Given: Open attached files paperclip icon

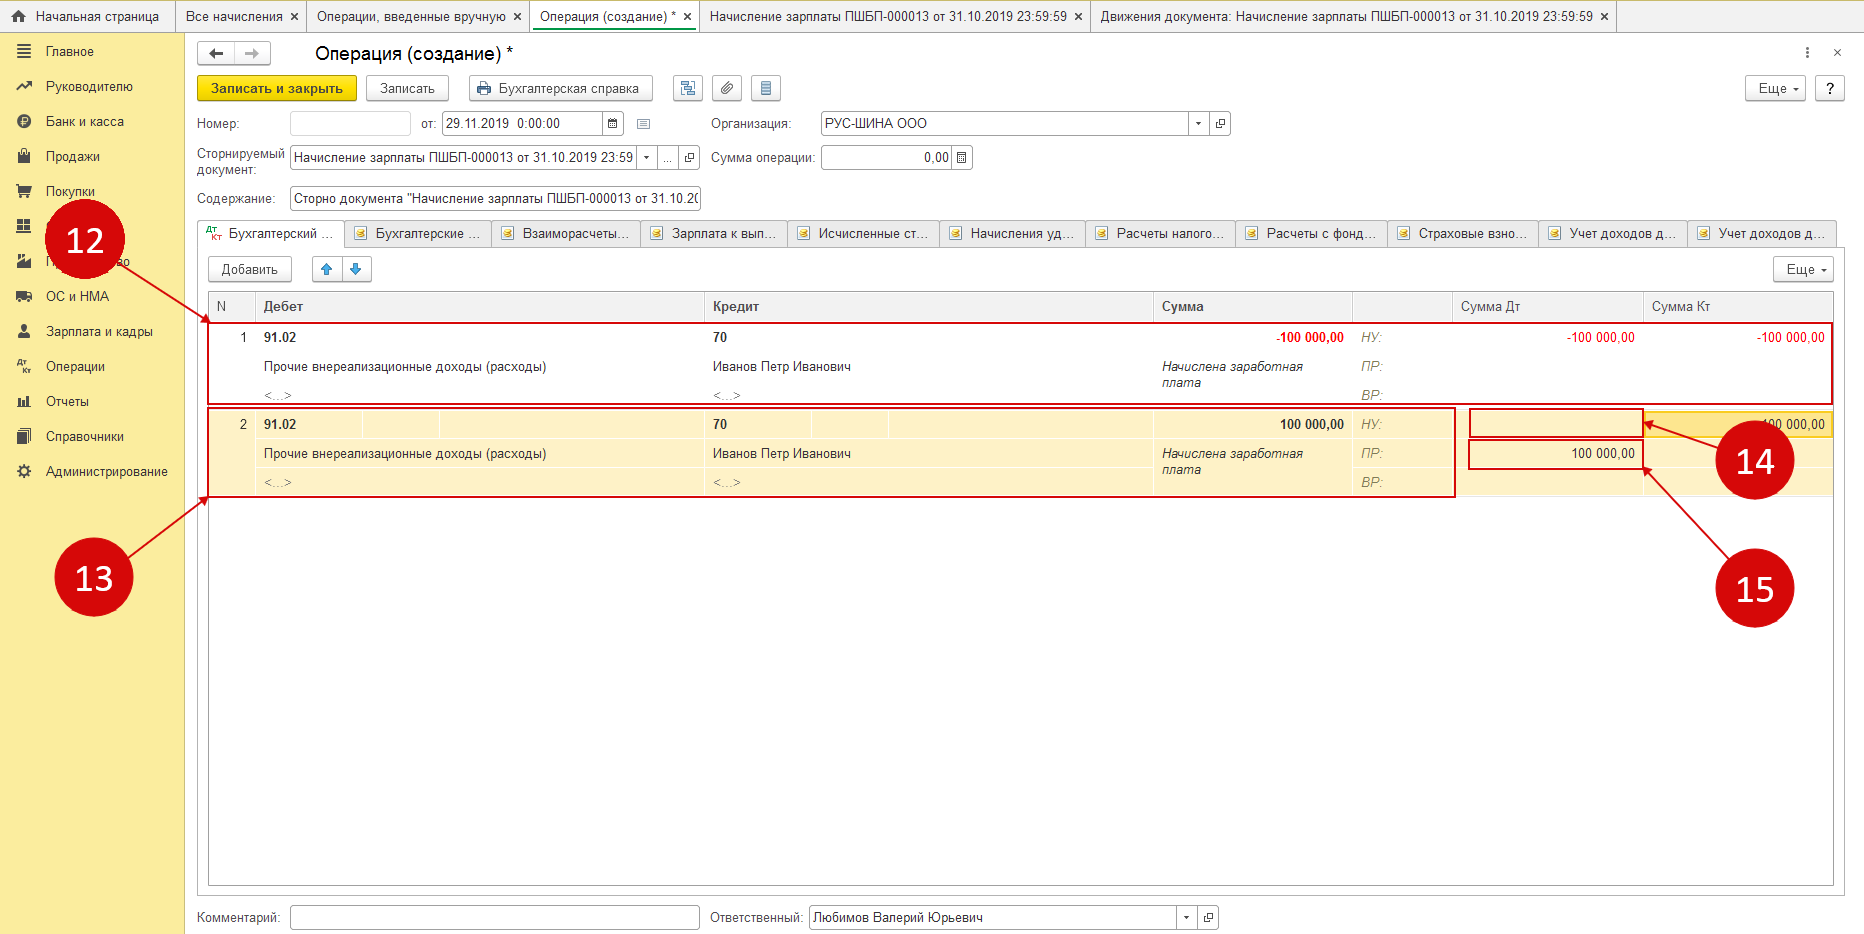Looking at the screenshot, I should [727, 88].
